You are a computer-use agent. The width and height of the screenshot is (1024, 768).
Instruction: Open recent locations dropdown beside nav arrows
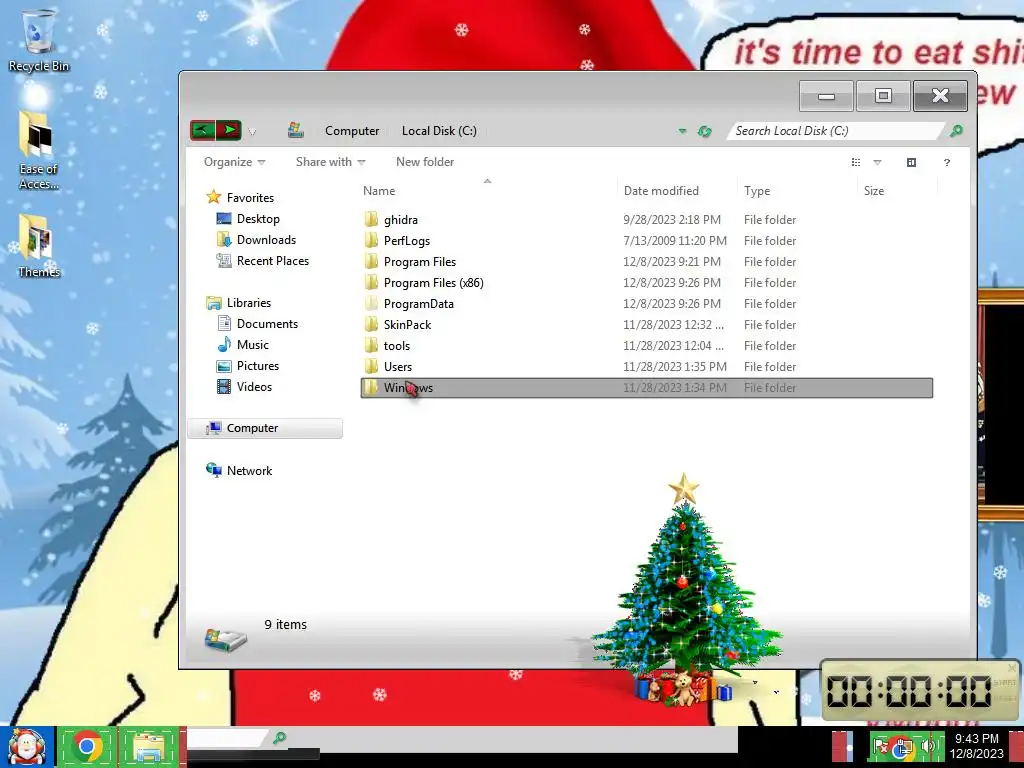[x=252, y=132]
